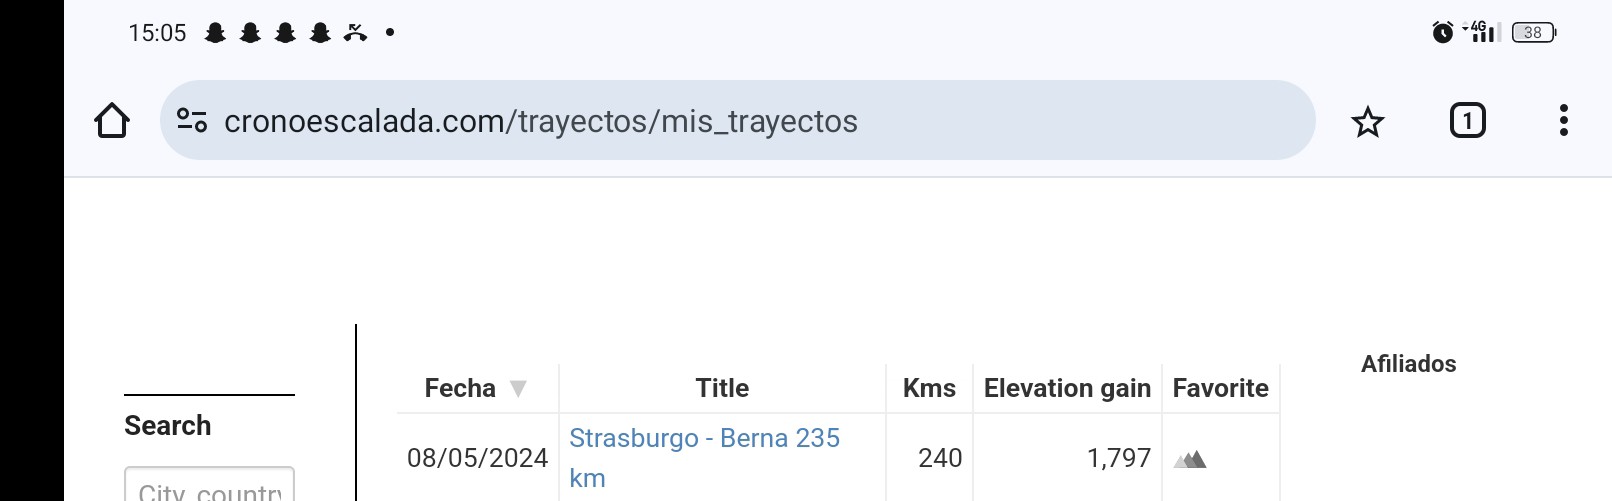Open the browser three-dot menu
Screen dimensions: 1612x501
click(x=1563, y=121)
